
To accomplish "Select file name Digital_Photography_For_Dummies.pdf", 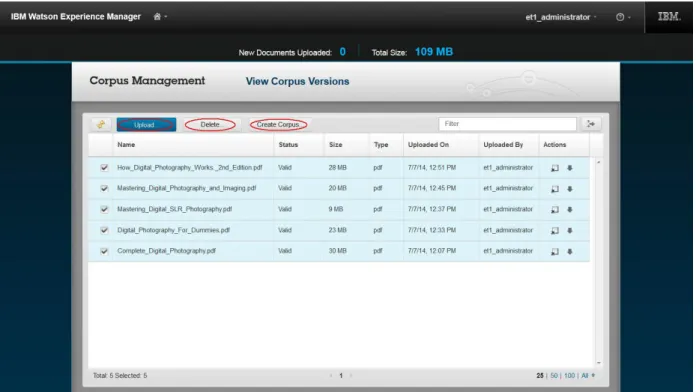I will [174, 230].
